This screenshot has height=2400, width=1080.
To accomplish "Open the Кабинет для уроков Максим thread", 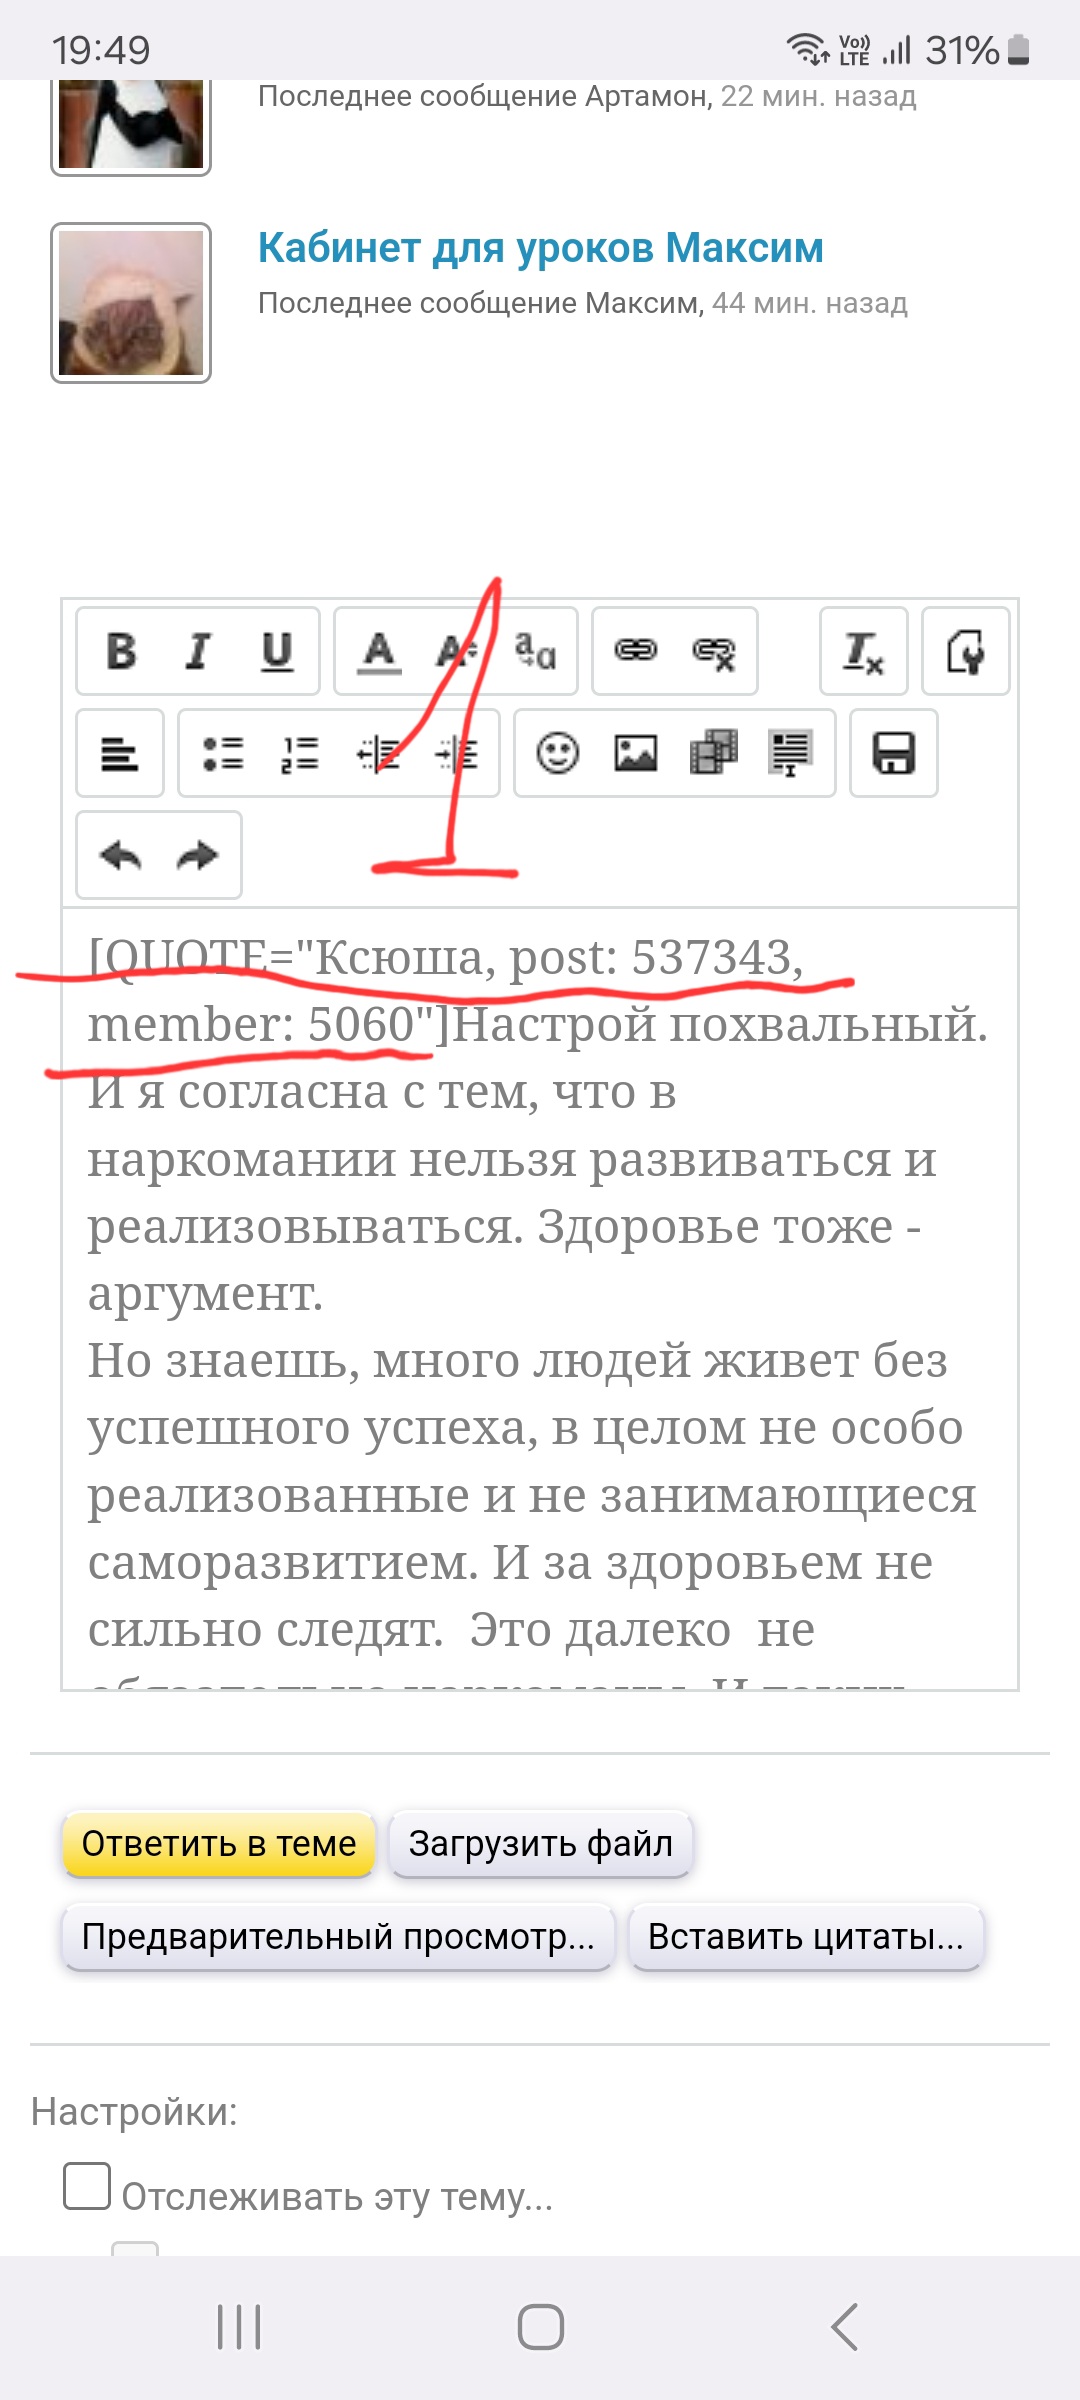I will point(540,248).
